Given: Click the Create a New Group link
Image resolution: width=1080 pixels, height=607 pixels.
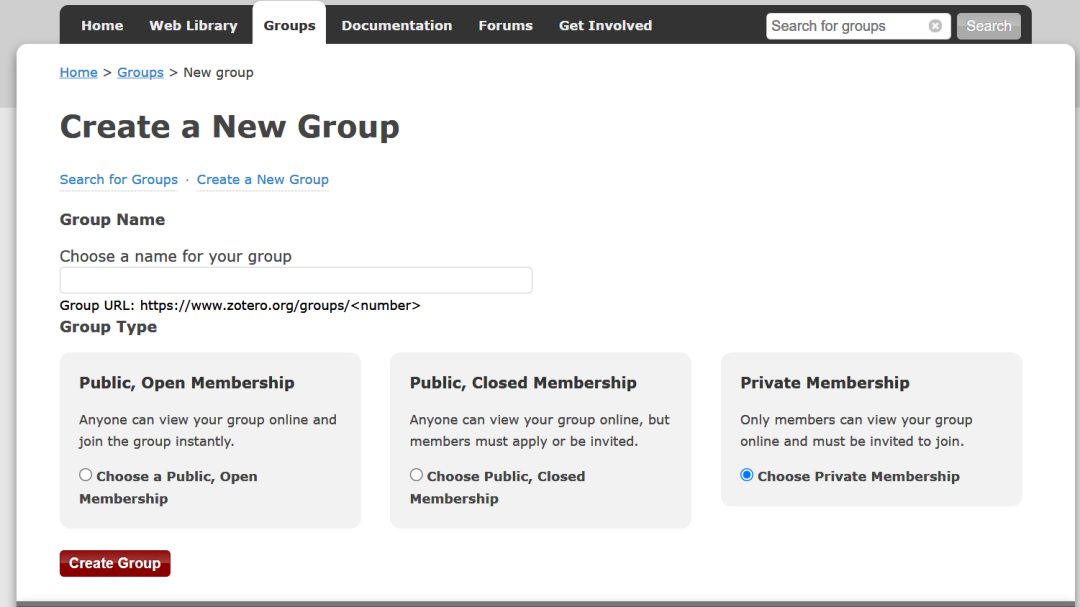Looking at the screenshot, I should 262,180.
